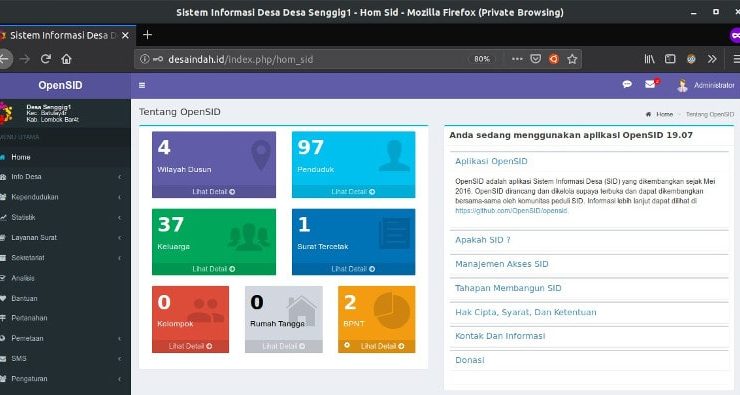Image resolution: width=740 pixels, height=395 pixels.
Task: Click the map pin icon on Wilayah Dusun card
Action: 261,155
